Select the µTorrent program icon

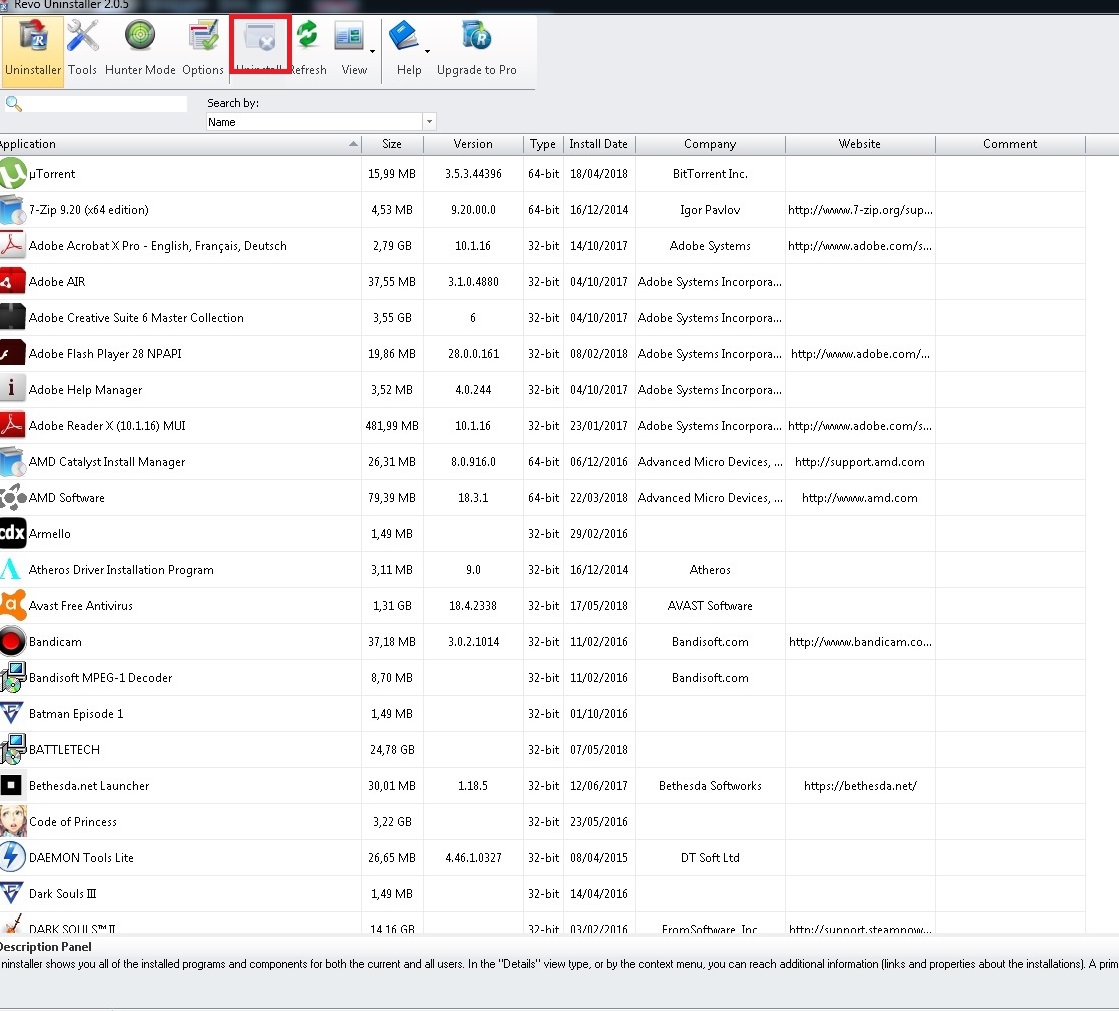(x=13, y=173)
